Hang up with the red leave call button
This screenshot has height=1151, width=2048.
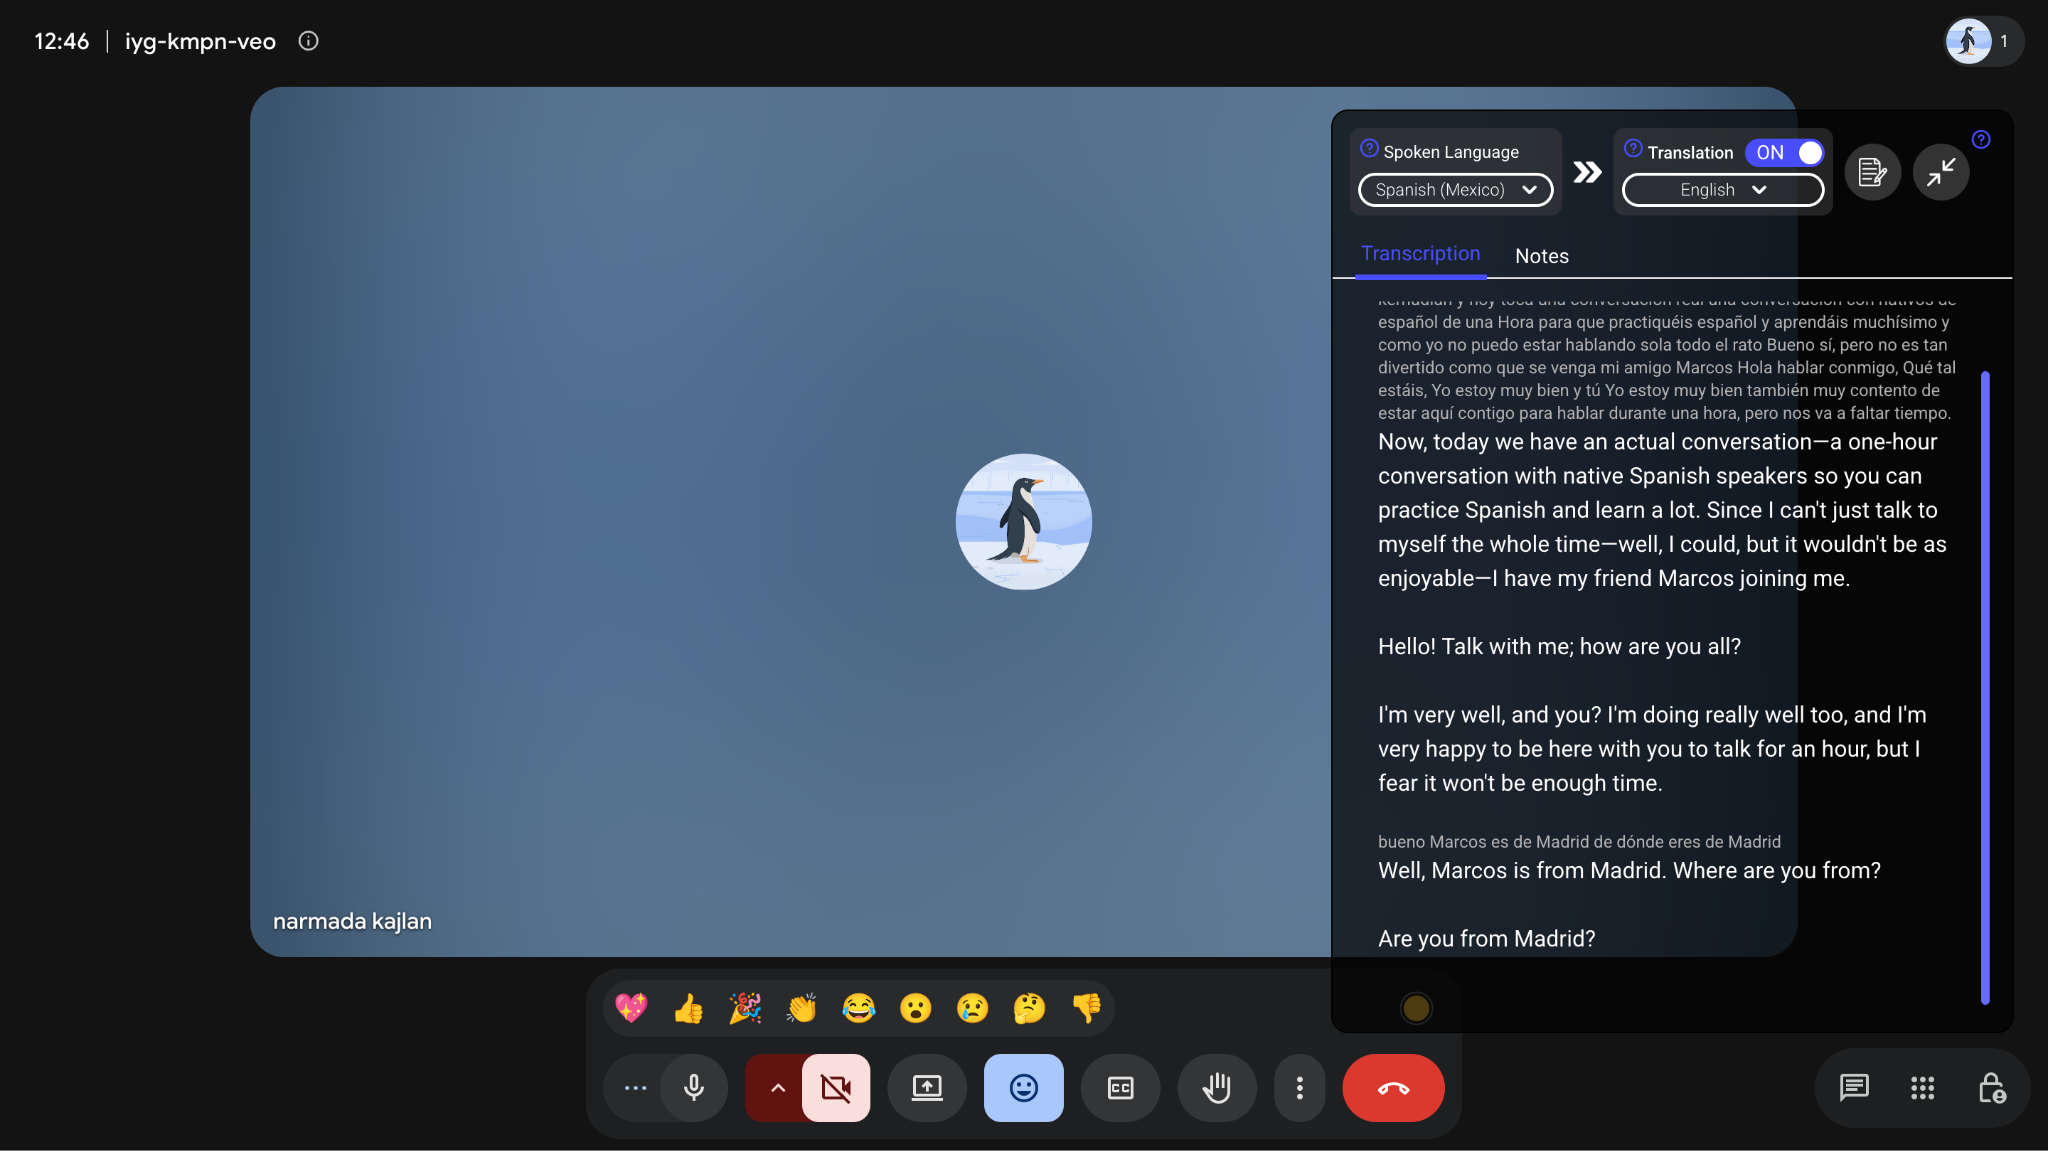(1394, 1088)
